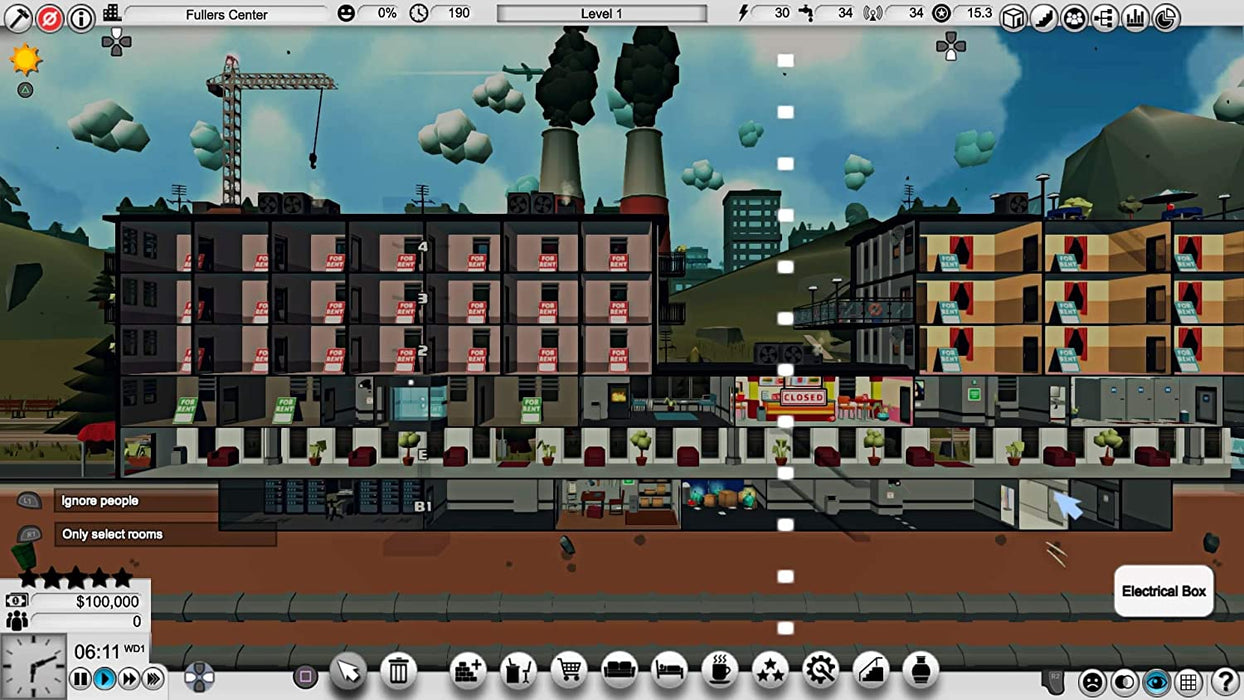The height and width of the screenshot is (700, 1244).
Task: Click the Electrical Box tooltip label
Action: 1163,591
